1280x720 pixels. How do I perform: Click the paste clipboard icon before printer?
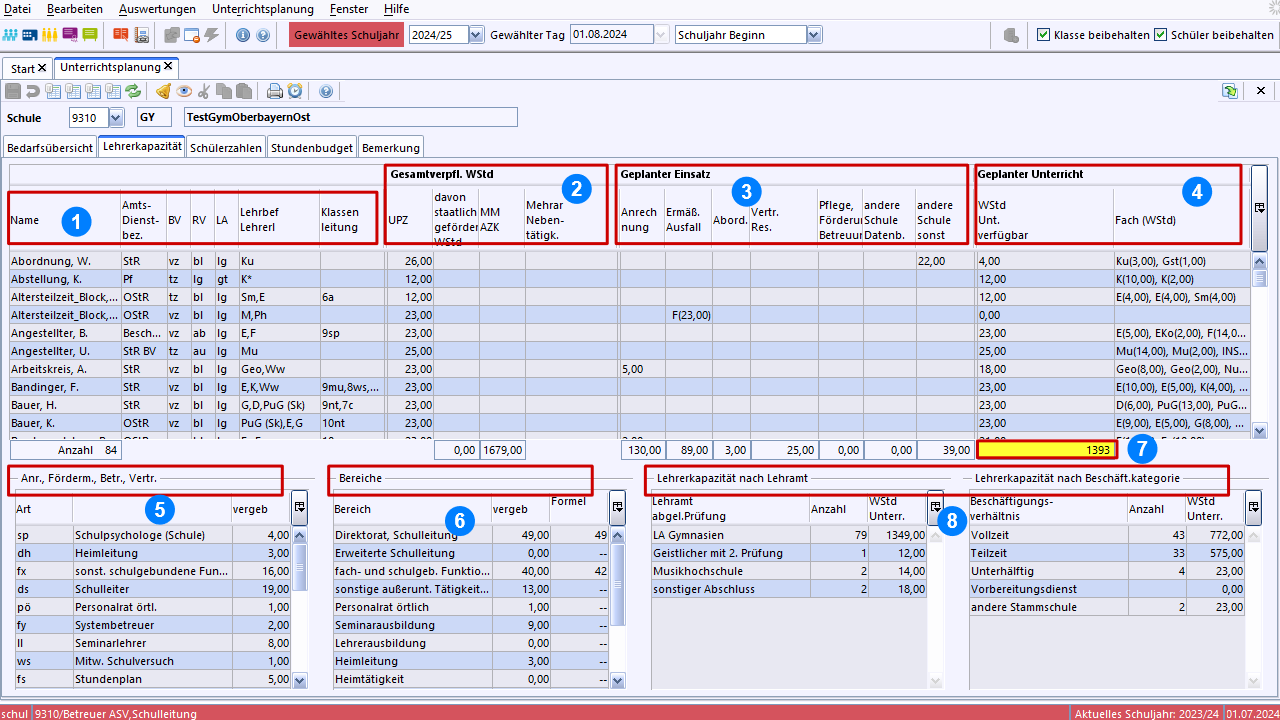pyautogui.click(x=244, y=91)
